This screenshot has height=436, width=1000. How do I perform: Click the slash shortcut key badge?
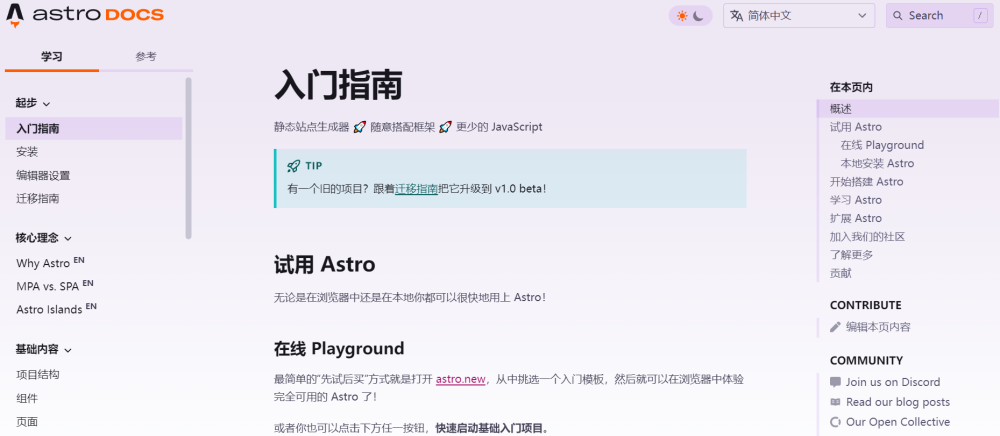980,16
